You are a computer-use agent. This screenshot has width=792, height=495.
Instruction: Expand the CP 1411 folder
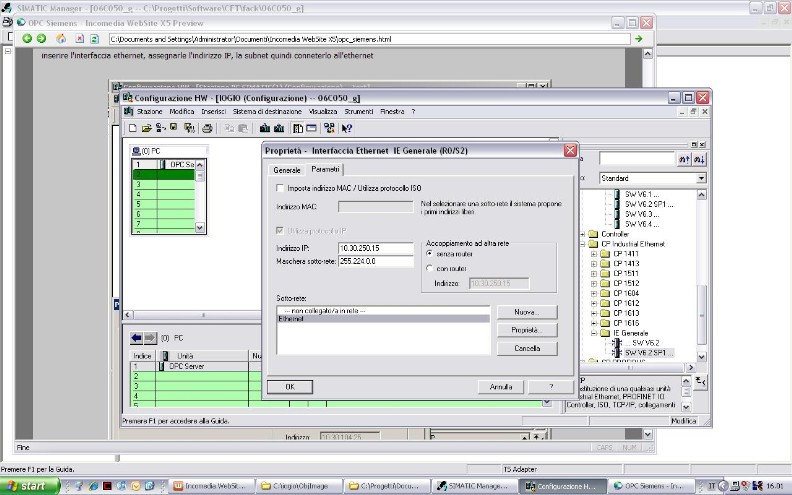pyautogui.click(x=595, y=254)
